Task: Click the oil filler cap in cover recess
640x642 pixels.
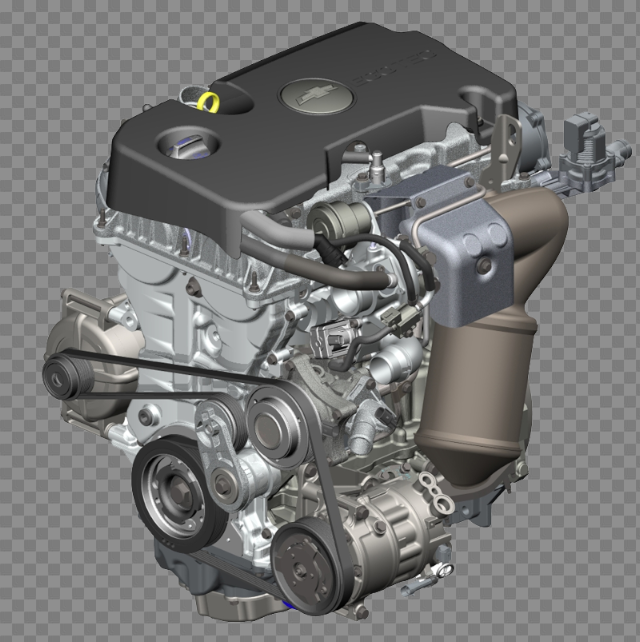Action: (188, 146)
